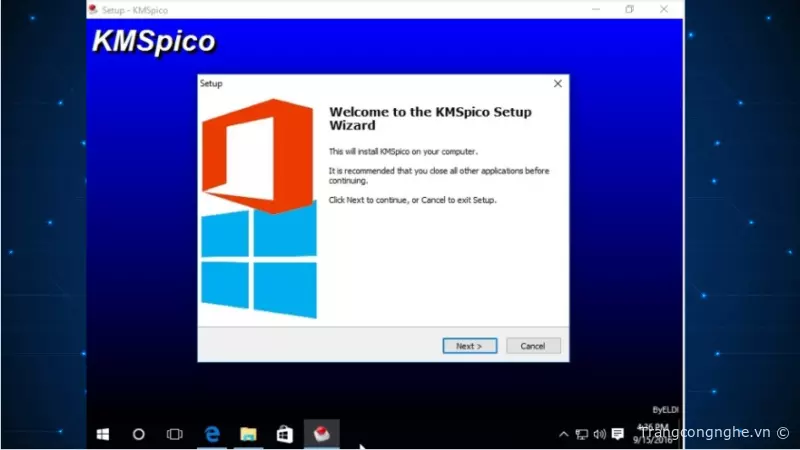Image resolution: width=800 pixels, height=450 pixels.
Task: Open Task View from the taskbar
Action: (175, 434)
